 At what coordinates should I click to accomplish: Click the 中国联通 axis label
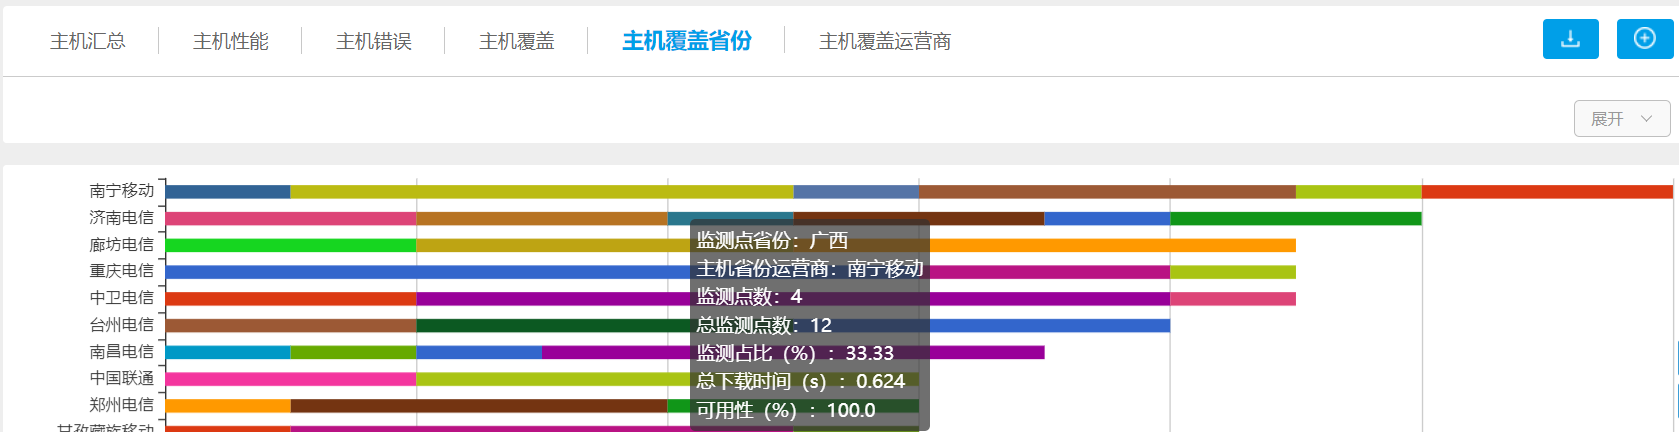tap(121, 378)
